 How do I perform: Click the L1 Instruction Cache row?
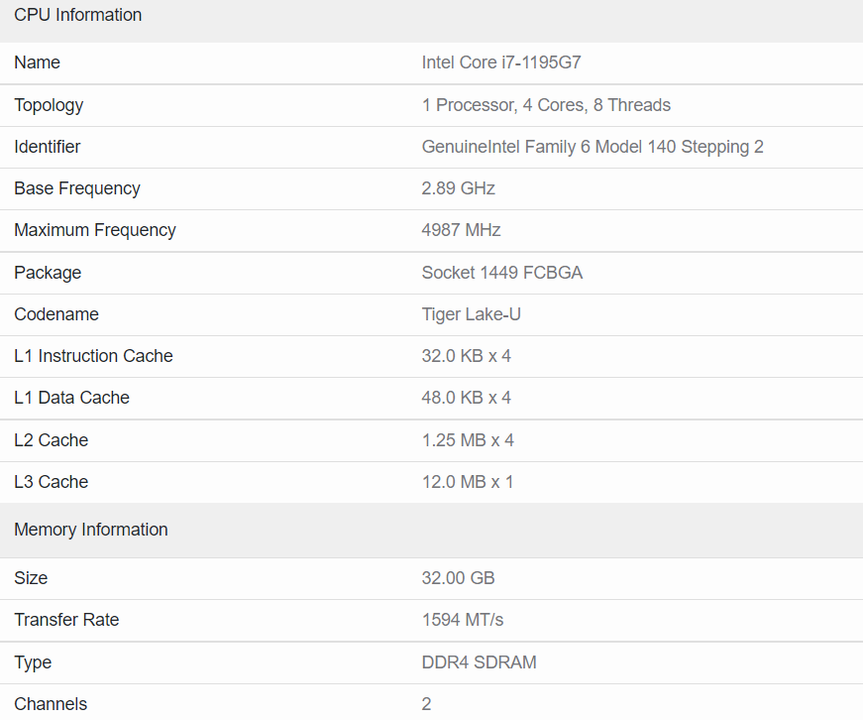(93, 356)
